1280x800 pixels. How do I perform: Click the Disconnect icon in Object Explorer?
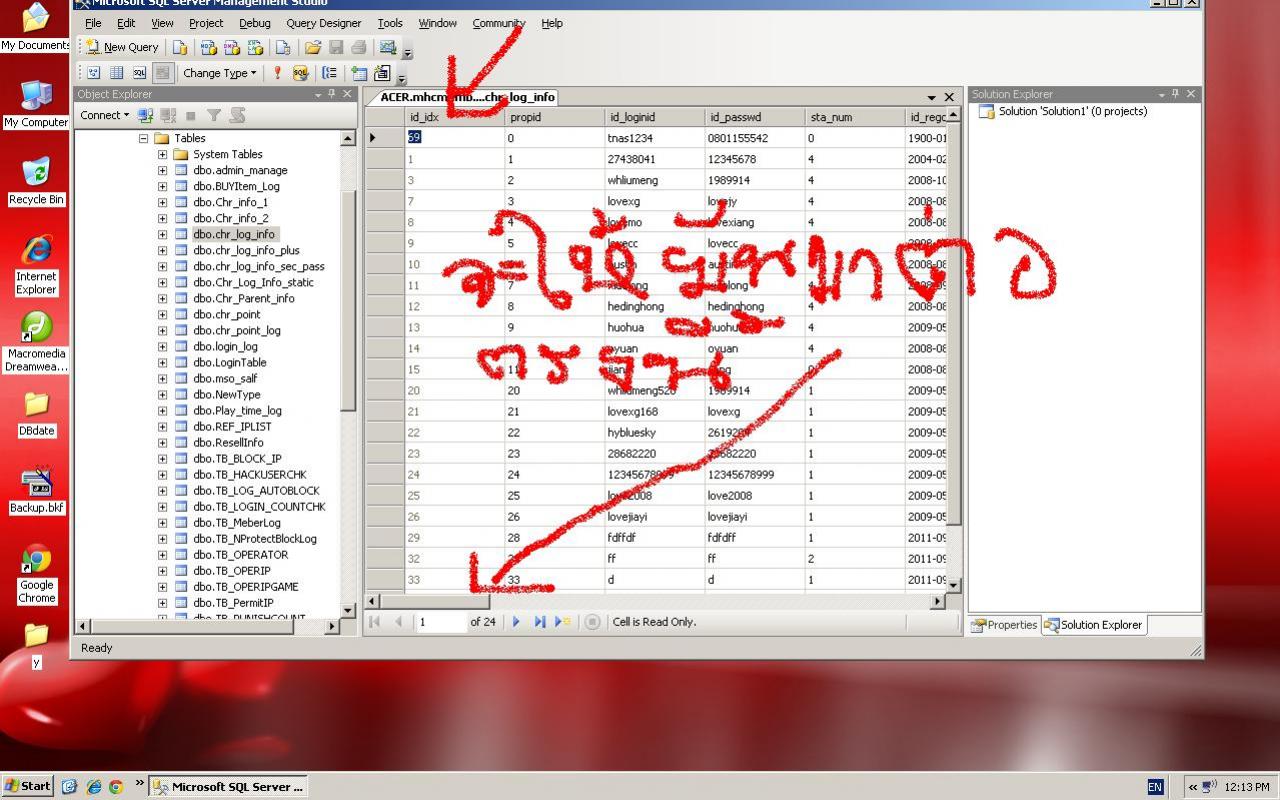(x=168, y=115)
